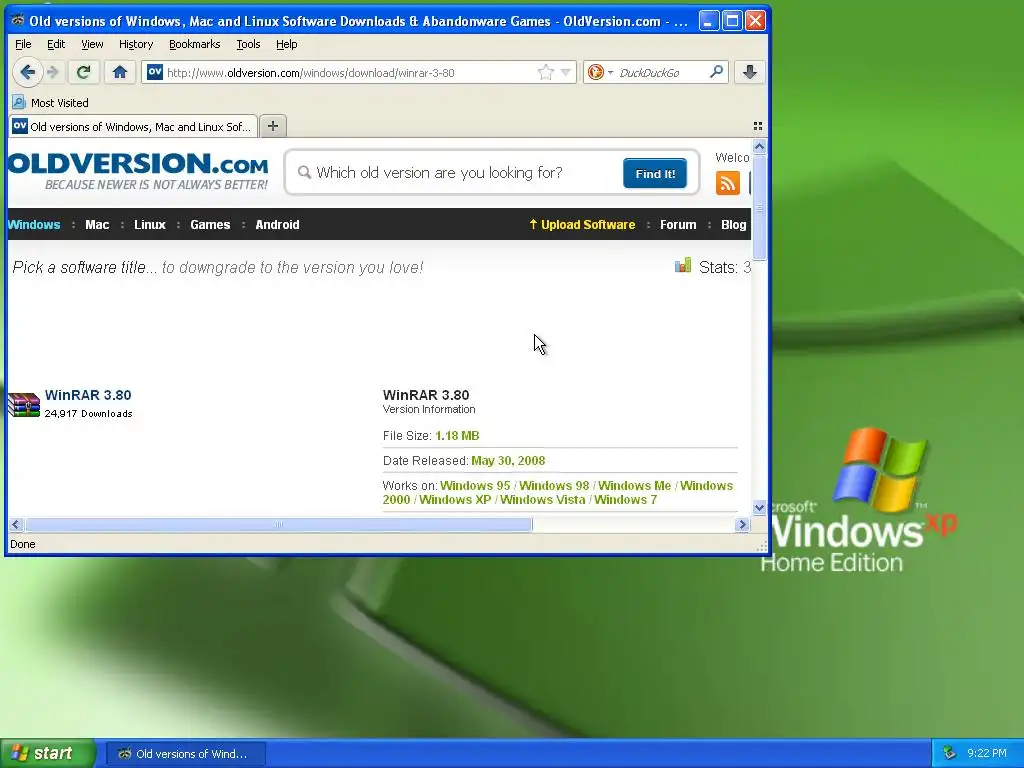The image size is (1024, 768).
Task: Click the Find It! button
Action: click(654, 173)
